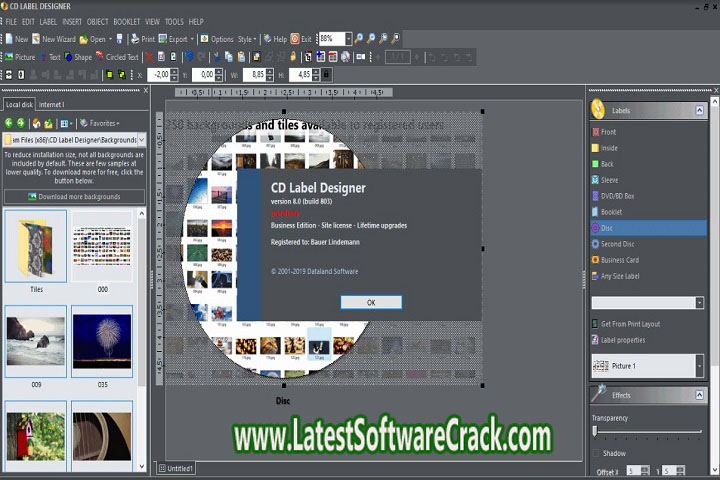This screenshot has height=480, width=720.
Task: Launch the New Wizard
Action: point(54,39)
